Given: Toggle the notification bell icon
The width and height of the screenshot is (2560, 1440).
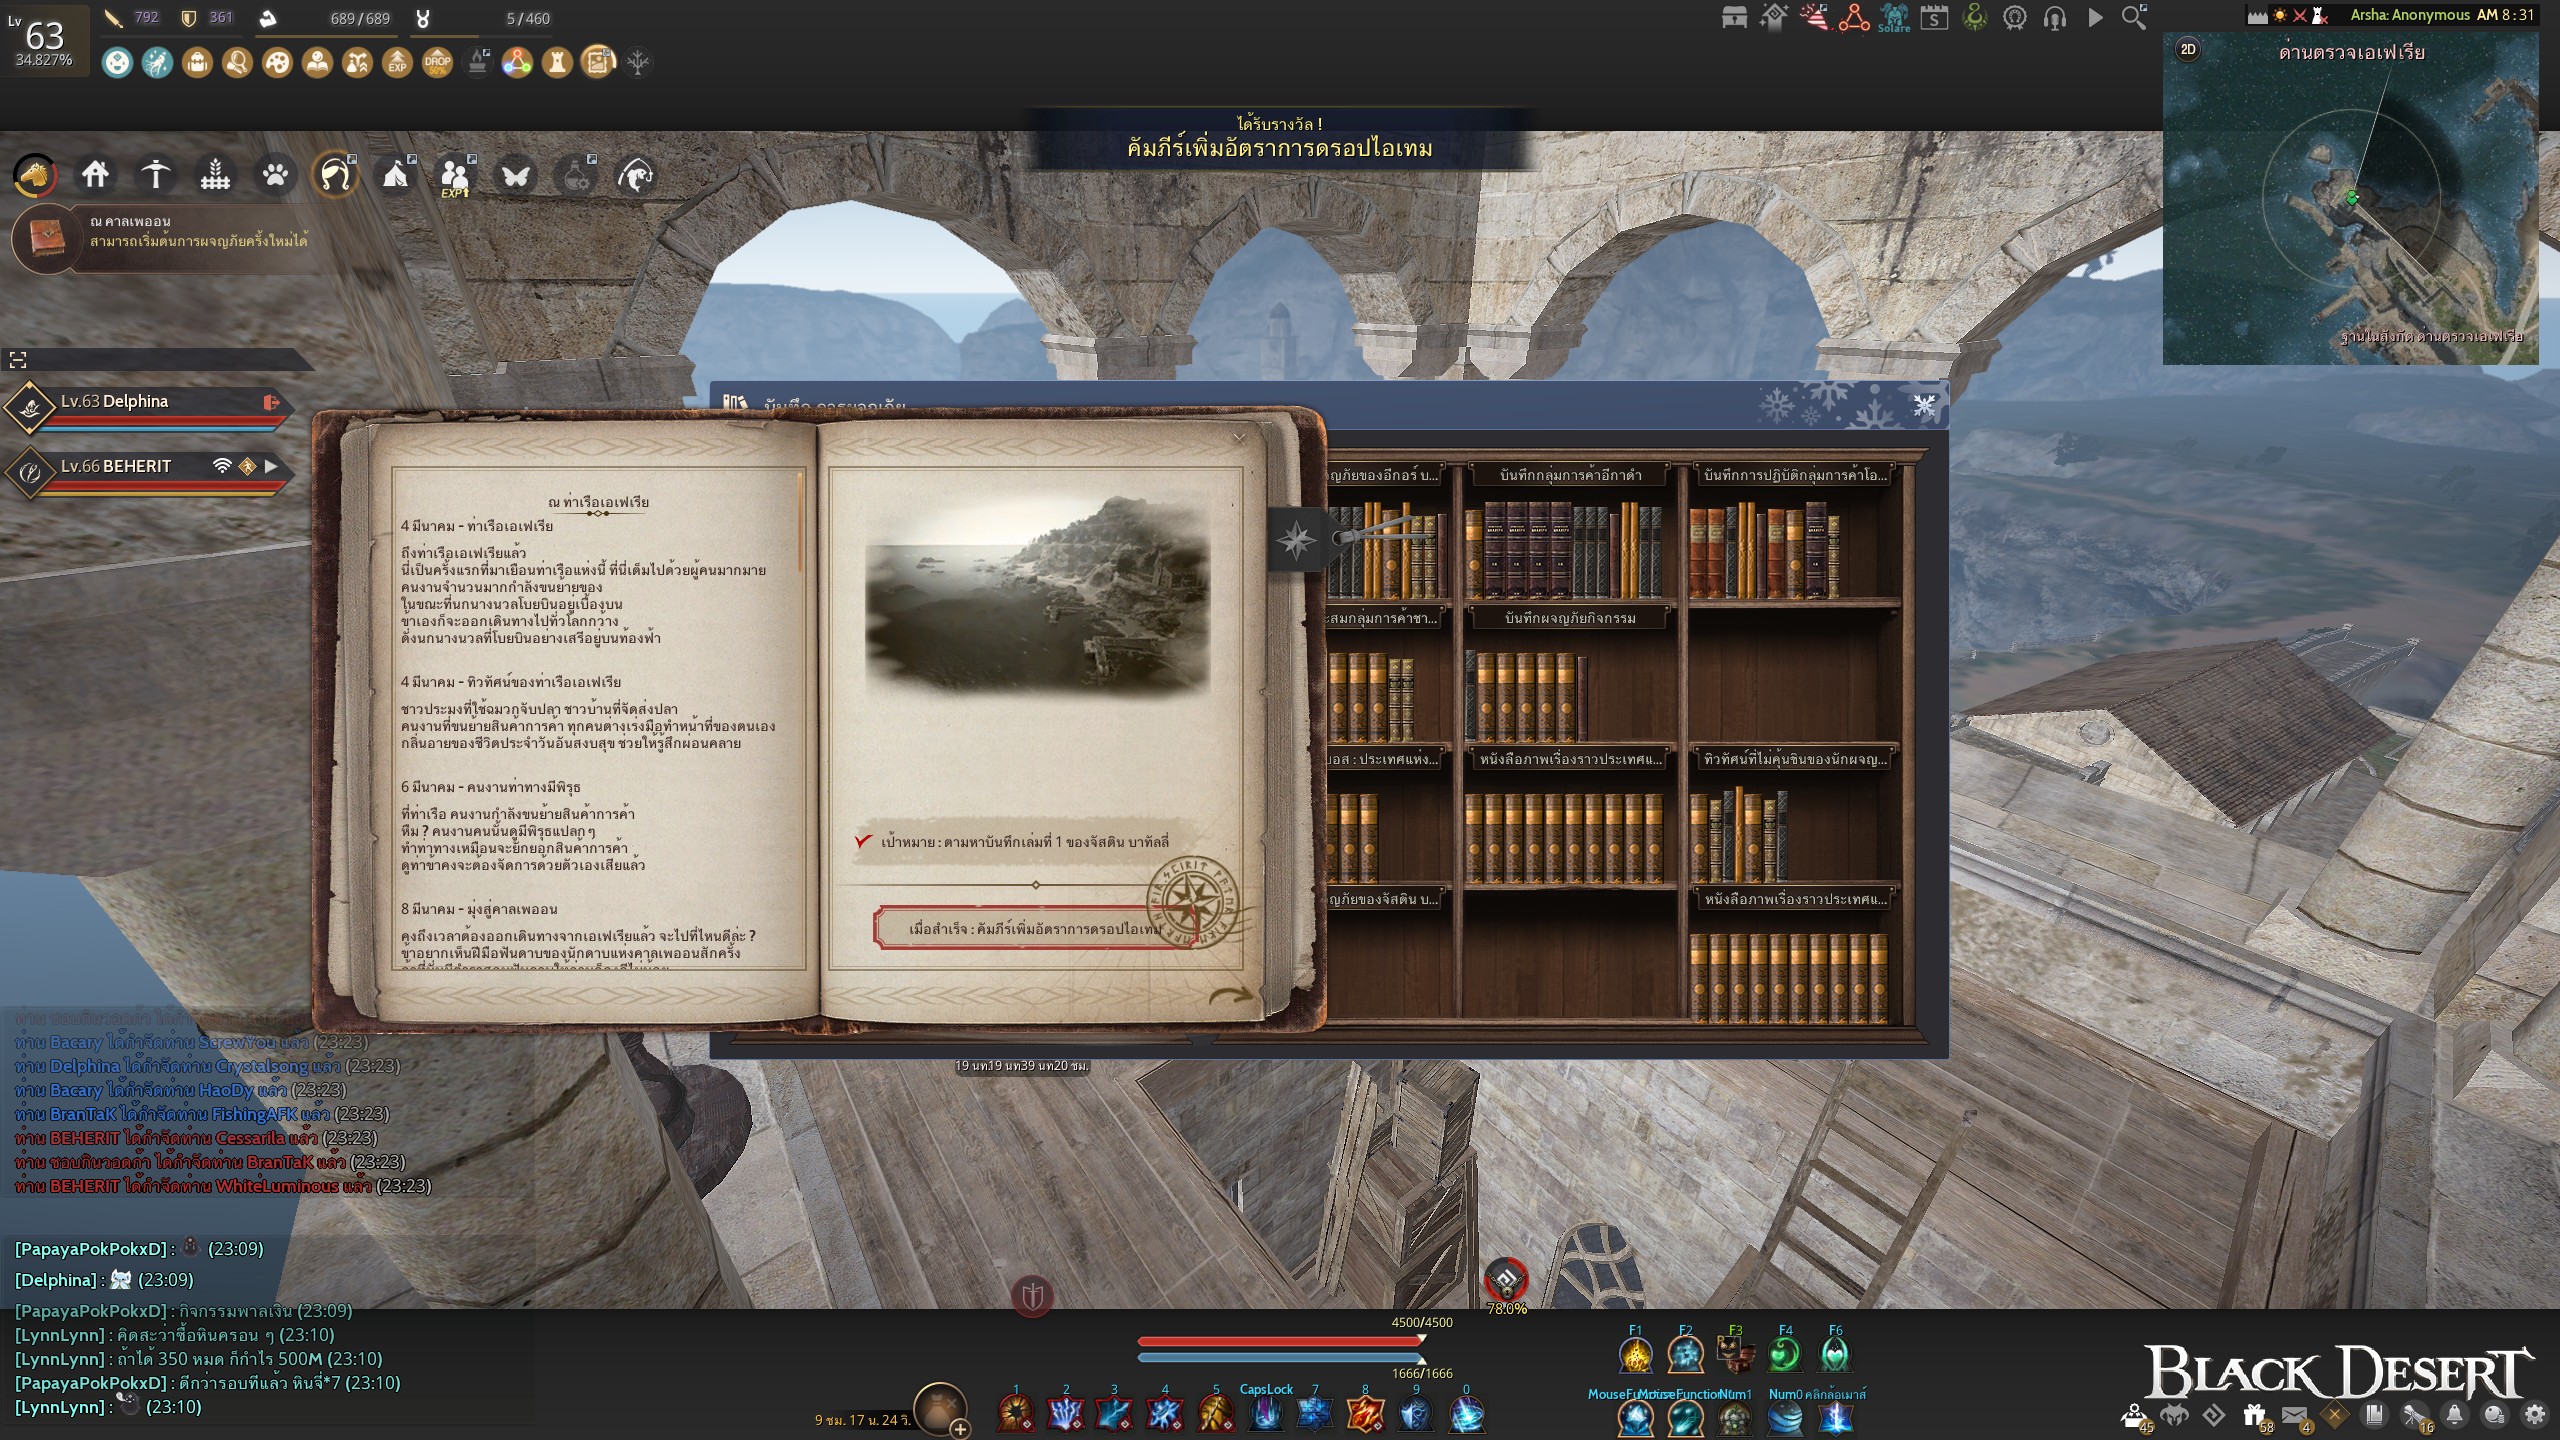Looking at the screenshot, I should (2455, 1415).
